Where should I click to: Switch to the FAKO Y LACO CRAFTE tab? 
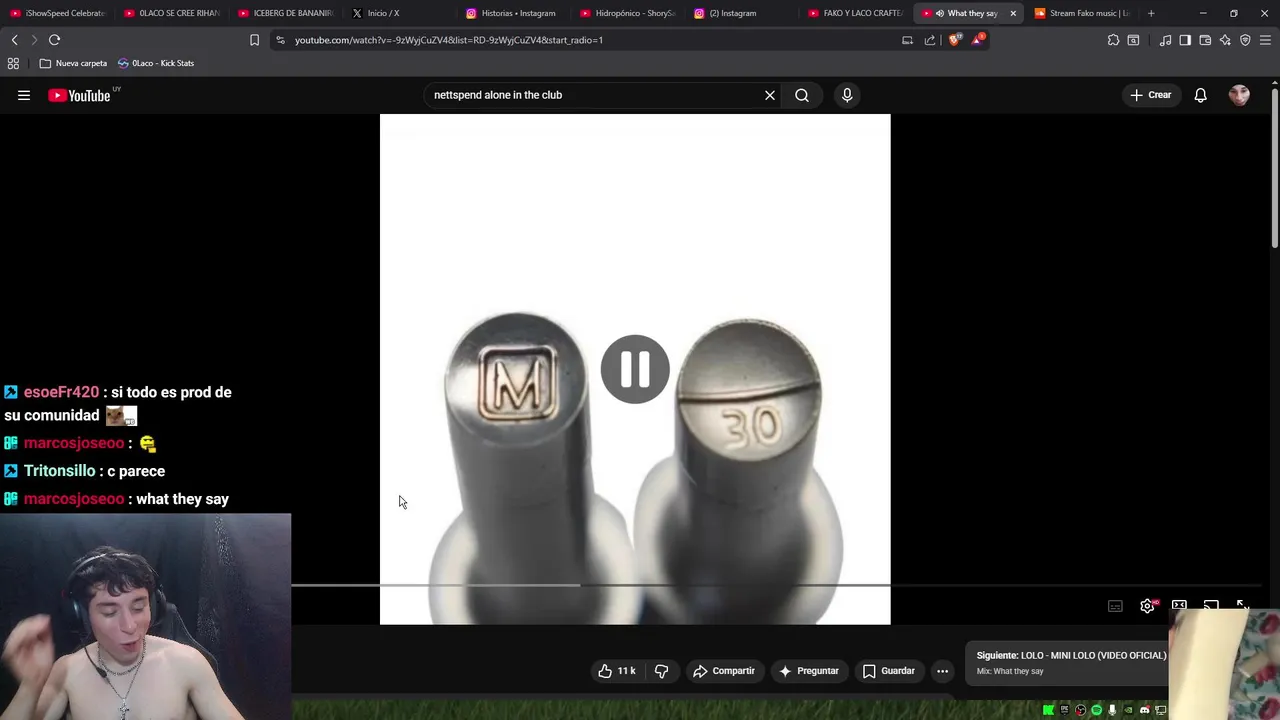coord(856,13)
